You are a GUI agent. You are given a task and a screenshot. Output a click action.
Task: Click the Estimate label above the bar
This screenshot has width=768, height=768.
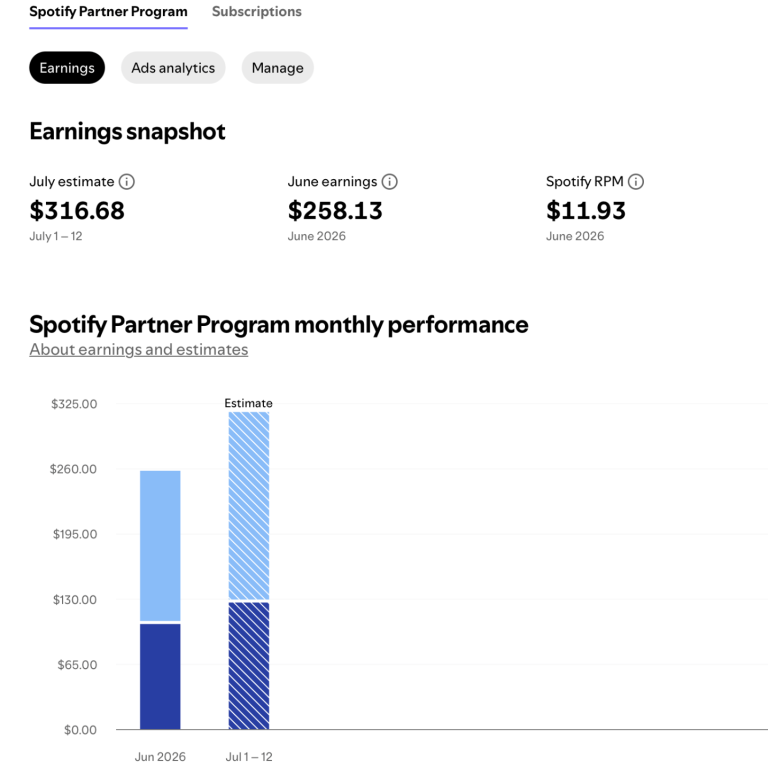pos(248,403)
